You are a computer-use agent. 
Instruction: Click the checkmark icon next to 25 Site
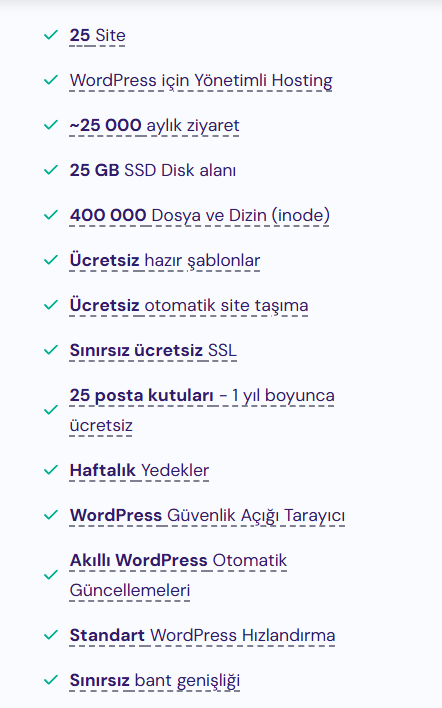[51, 35]
